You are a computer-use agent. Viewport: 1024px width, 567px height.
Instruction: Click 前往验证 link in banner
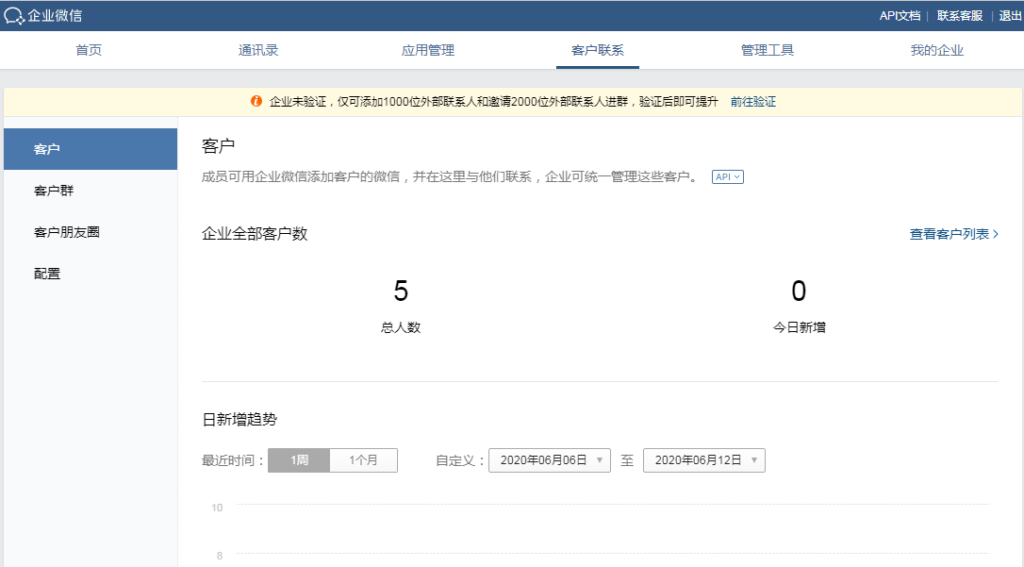pyautogui.click(x=753, y=102)
